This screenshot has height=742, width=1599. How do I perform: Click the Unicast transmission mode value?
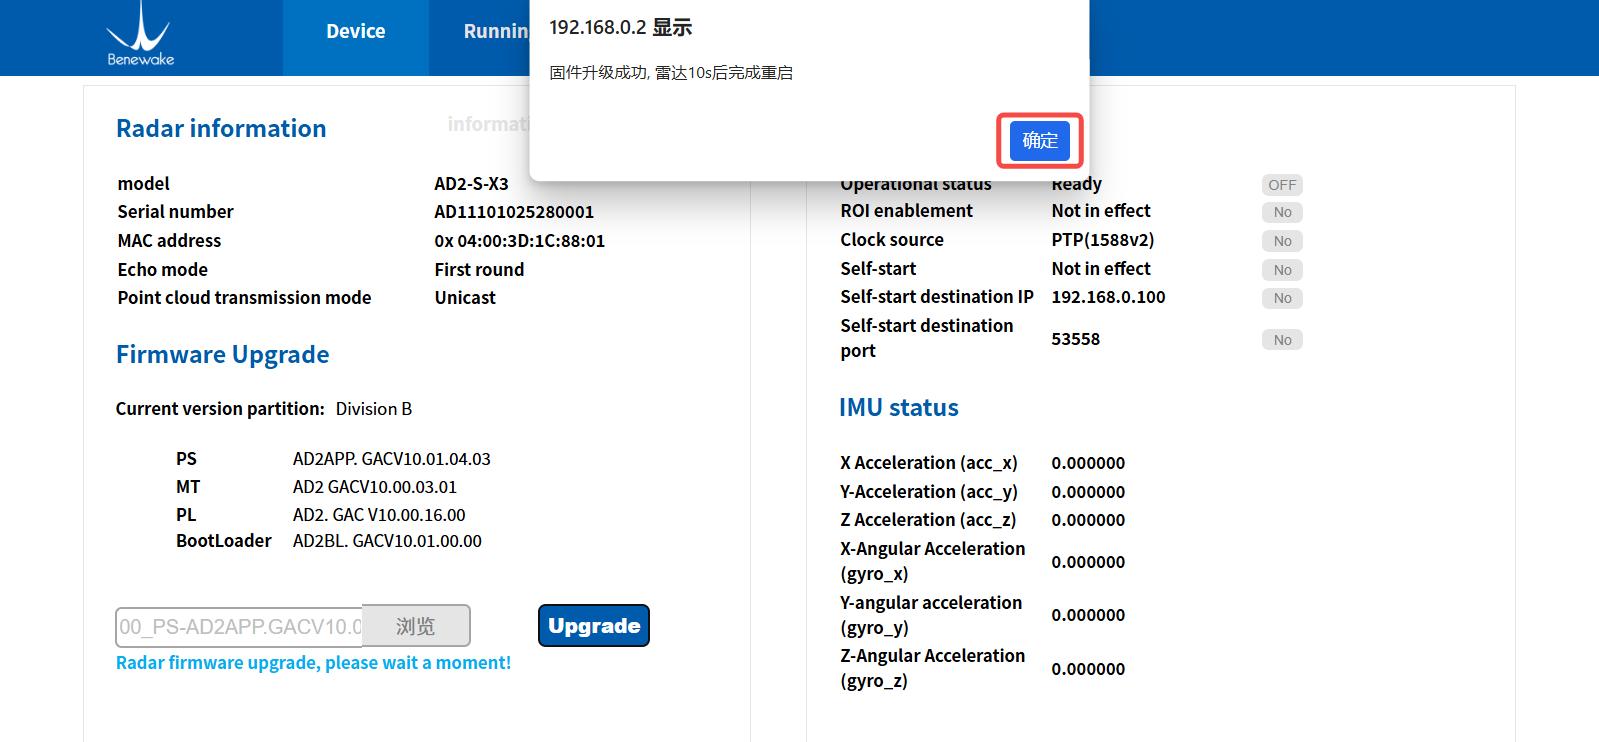coord(465,297)
